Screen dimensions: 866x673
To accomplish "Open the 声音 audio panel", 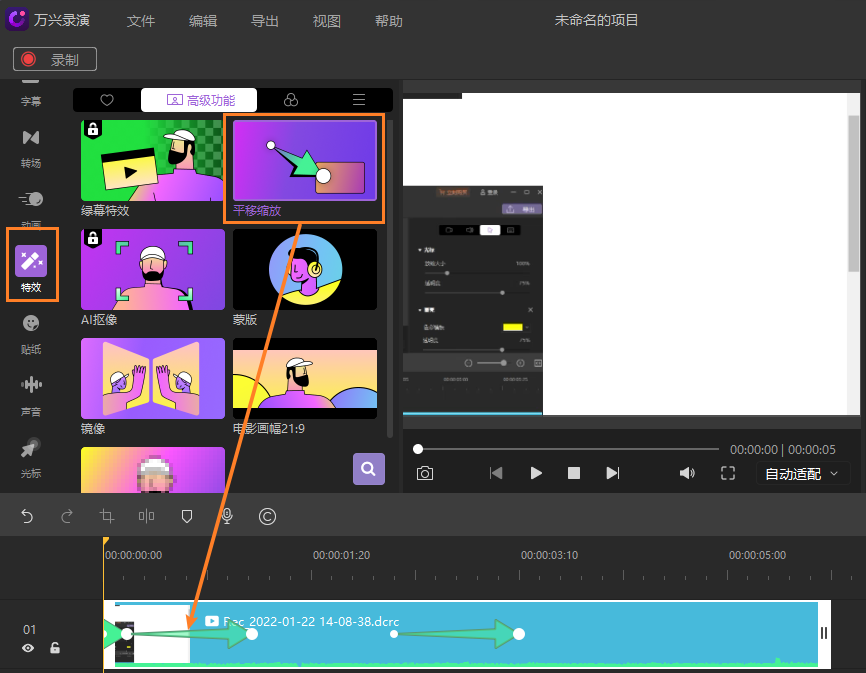I will point(31,392).
